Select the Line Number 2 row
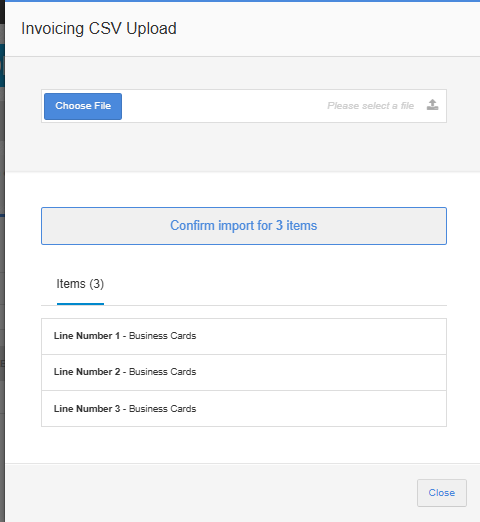The width and height of the screenshot is (480, 522). pyautogui.click(x=244, y=372)
